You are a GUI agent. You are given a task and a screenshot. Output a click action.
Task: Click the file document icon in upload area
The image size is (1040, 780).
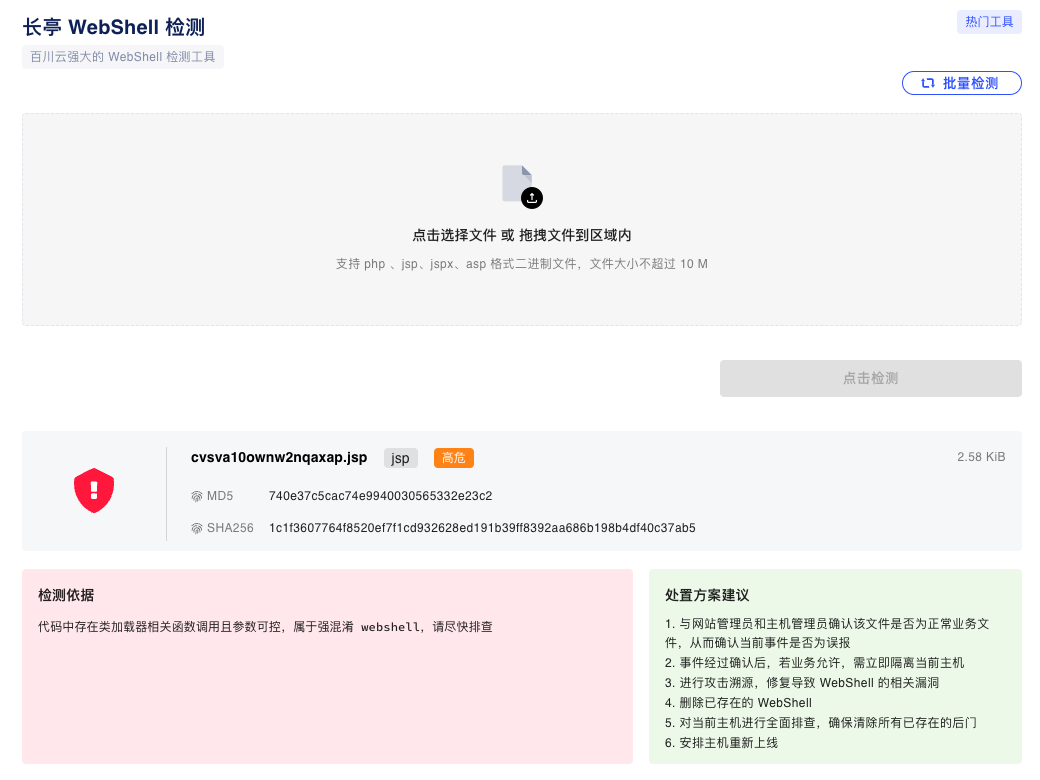tap(516, 183)
